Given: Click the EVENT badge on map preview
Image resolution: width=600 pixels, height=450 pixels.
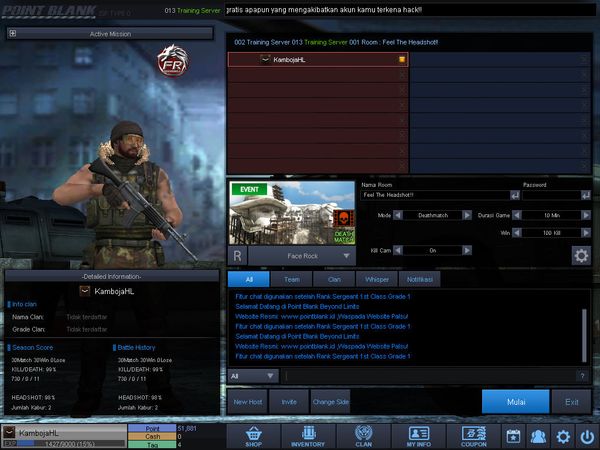Looking at the screenshot, I should coord(249,189).
